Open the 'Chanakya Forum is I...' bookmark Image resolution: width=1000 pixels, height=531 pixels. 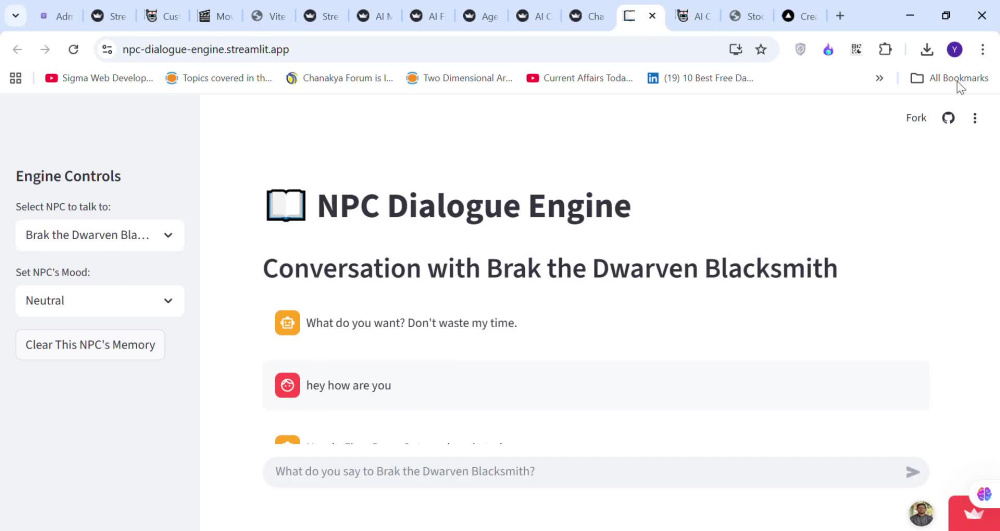[340, 78]
